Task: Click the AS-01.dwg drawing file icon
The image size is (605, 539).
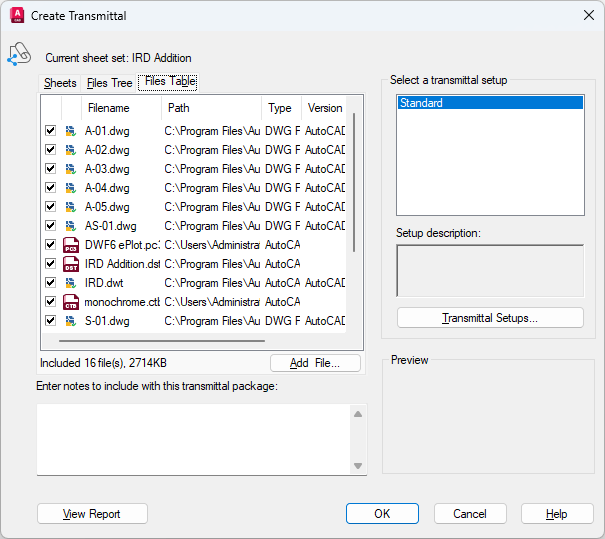Action: pos(71,226)
